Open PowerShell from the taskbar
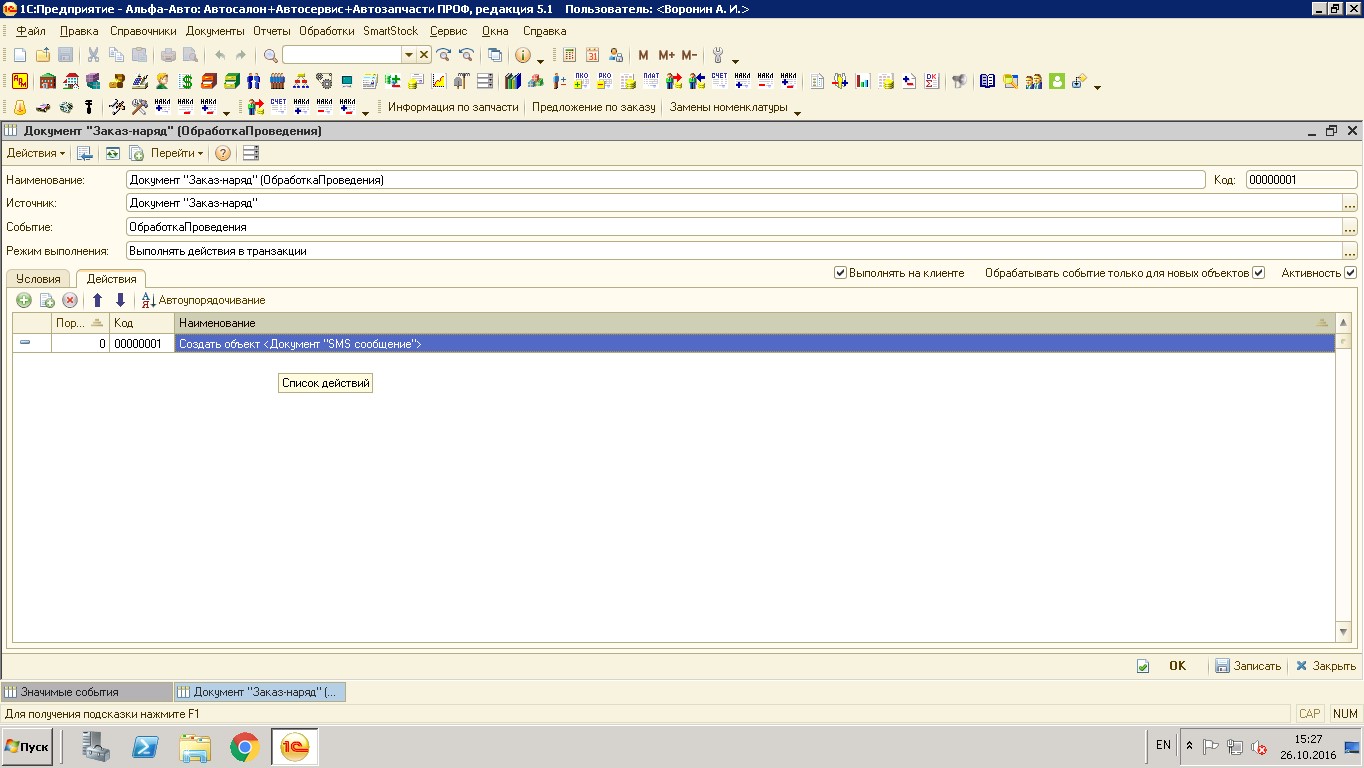Image resolution: width=1364 pixels, height=768 pixels. click(146, 747)
